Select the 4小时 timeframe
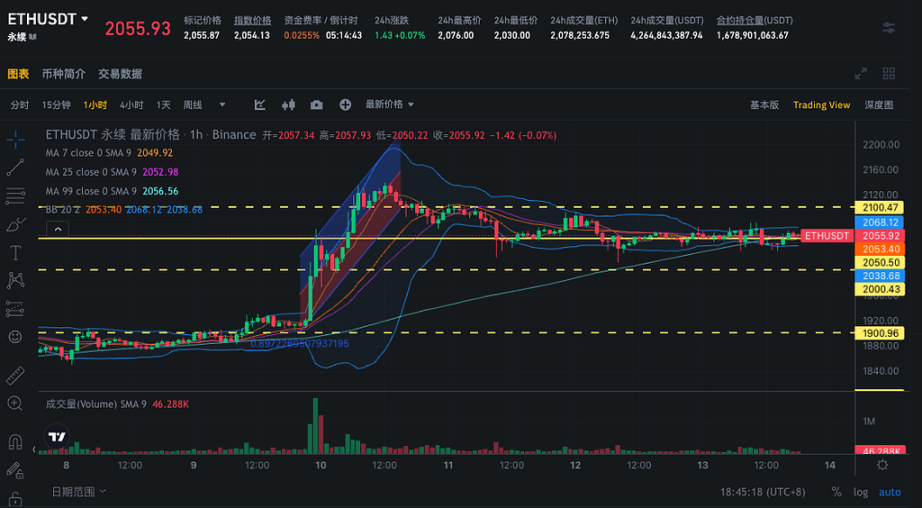922x508 pixels. 131,105
